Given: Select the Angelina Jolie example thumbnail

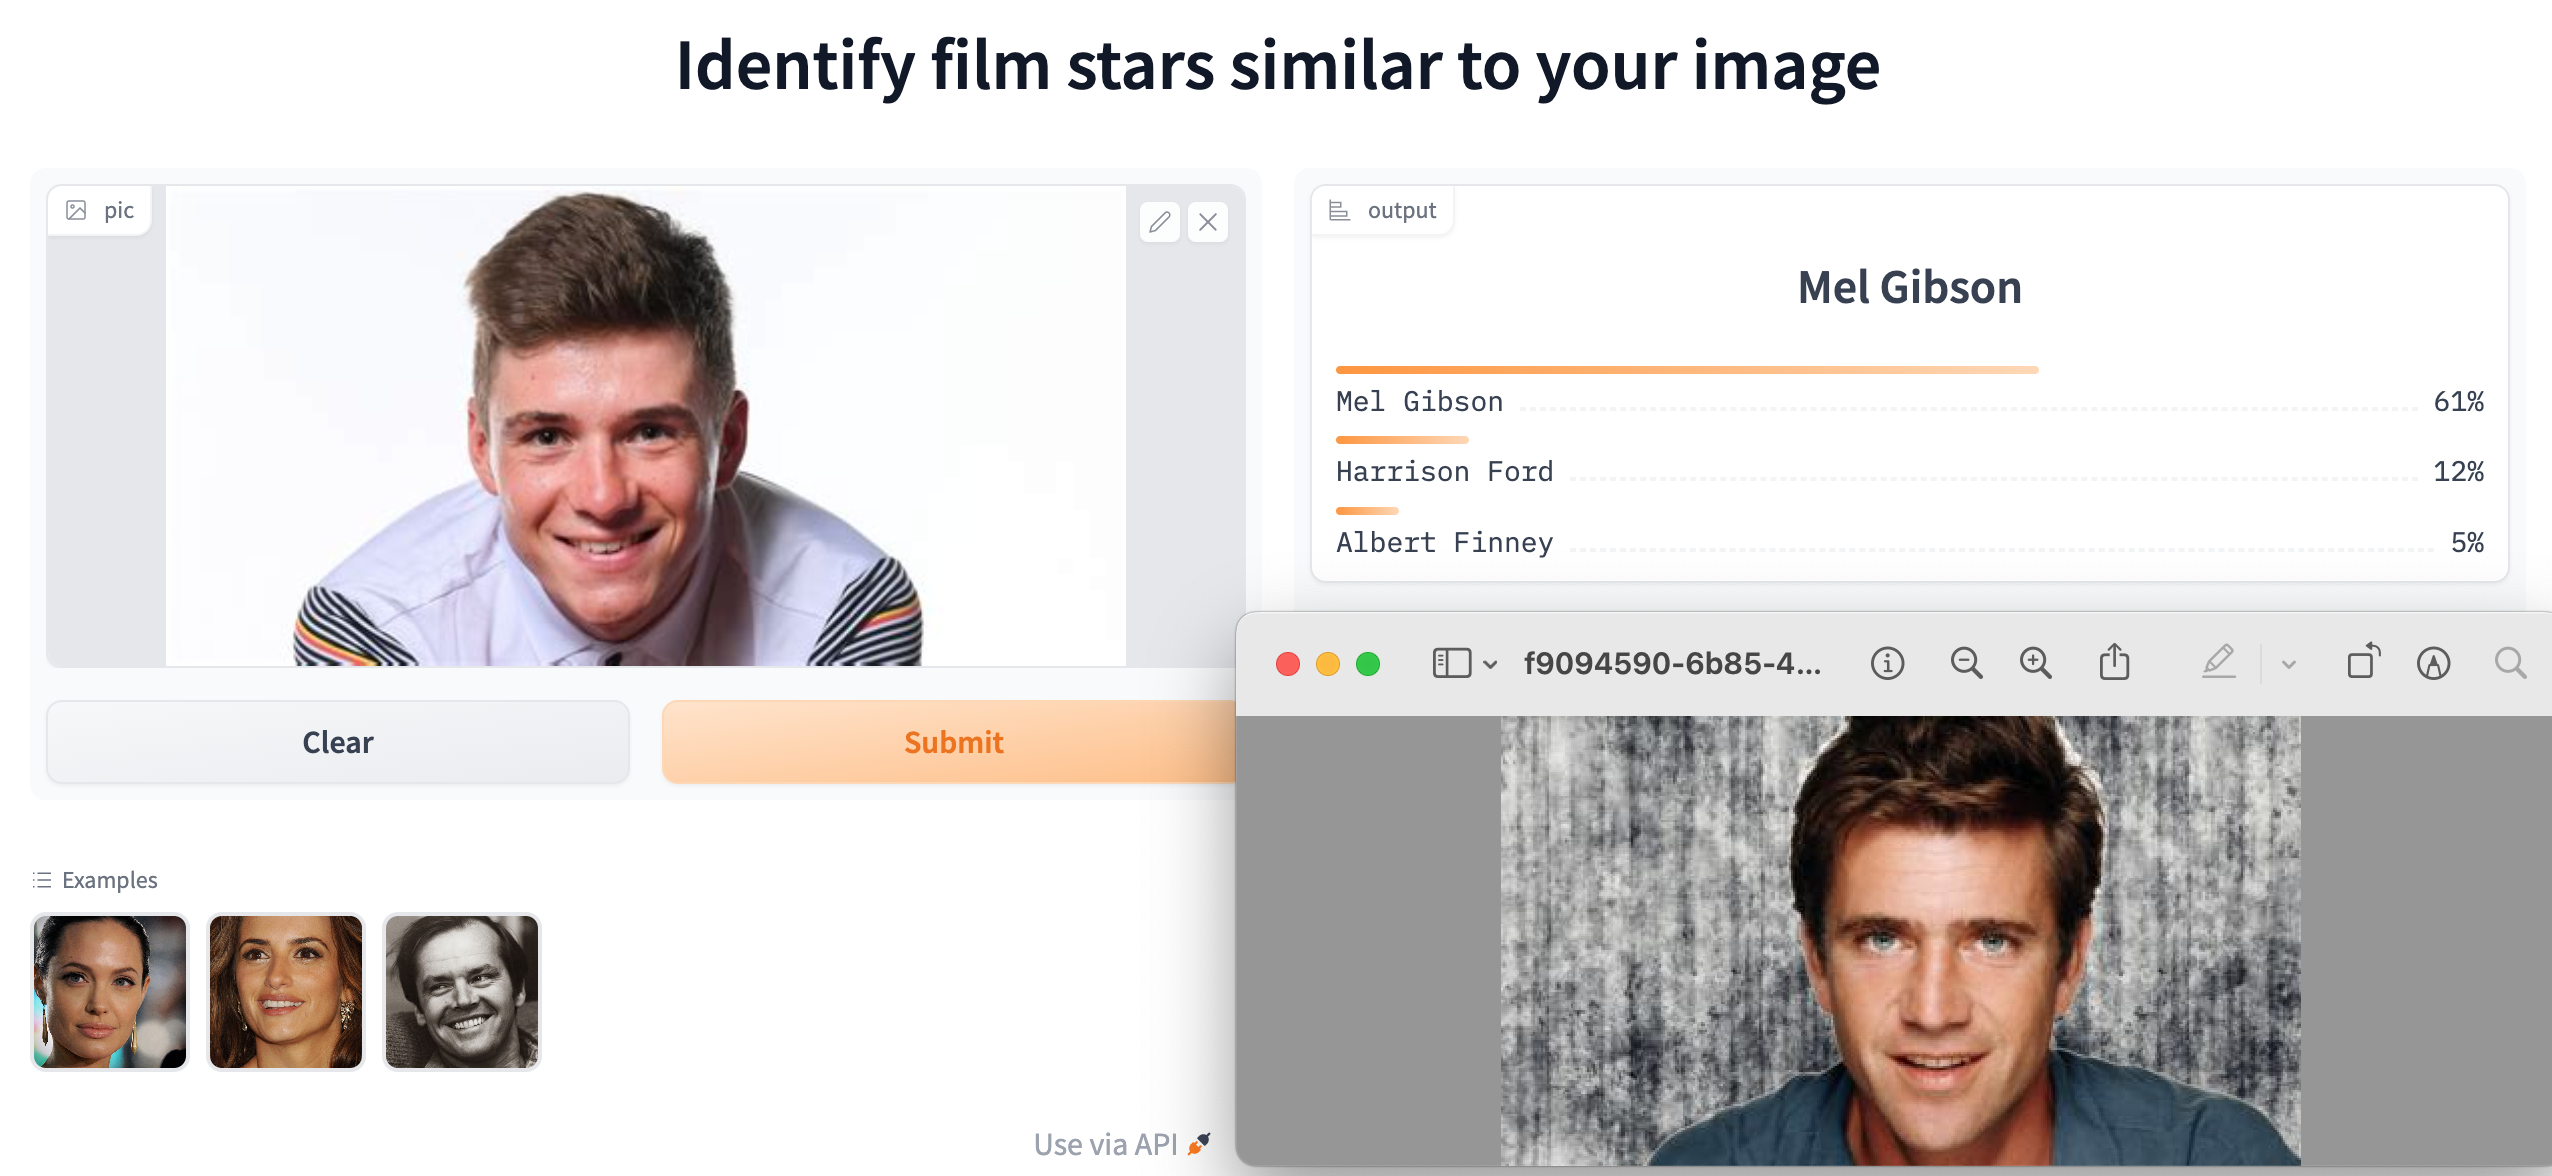Looking at the screenshot, I should [110, 991].
